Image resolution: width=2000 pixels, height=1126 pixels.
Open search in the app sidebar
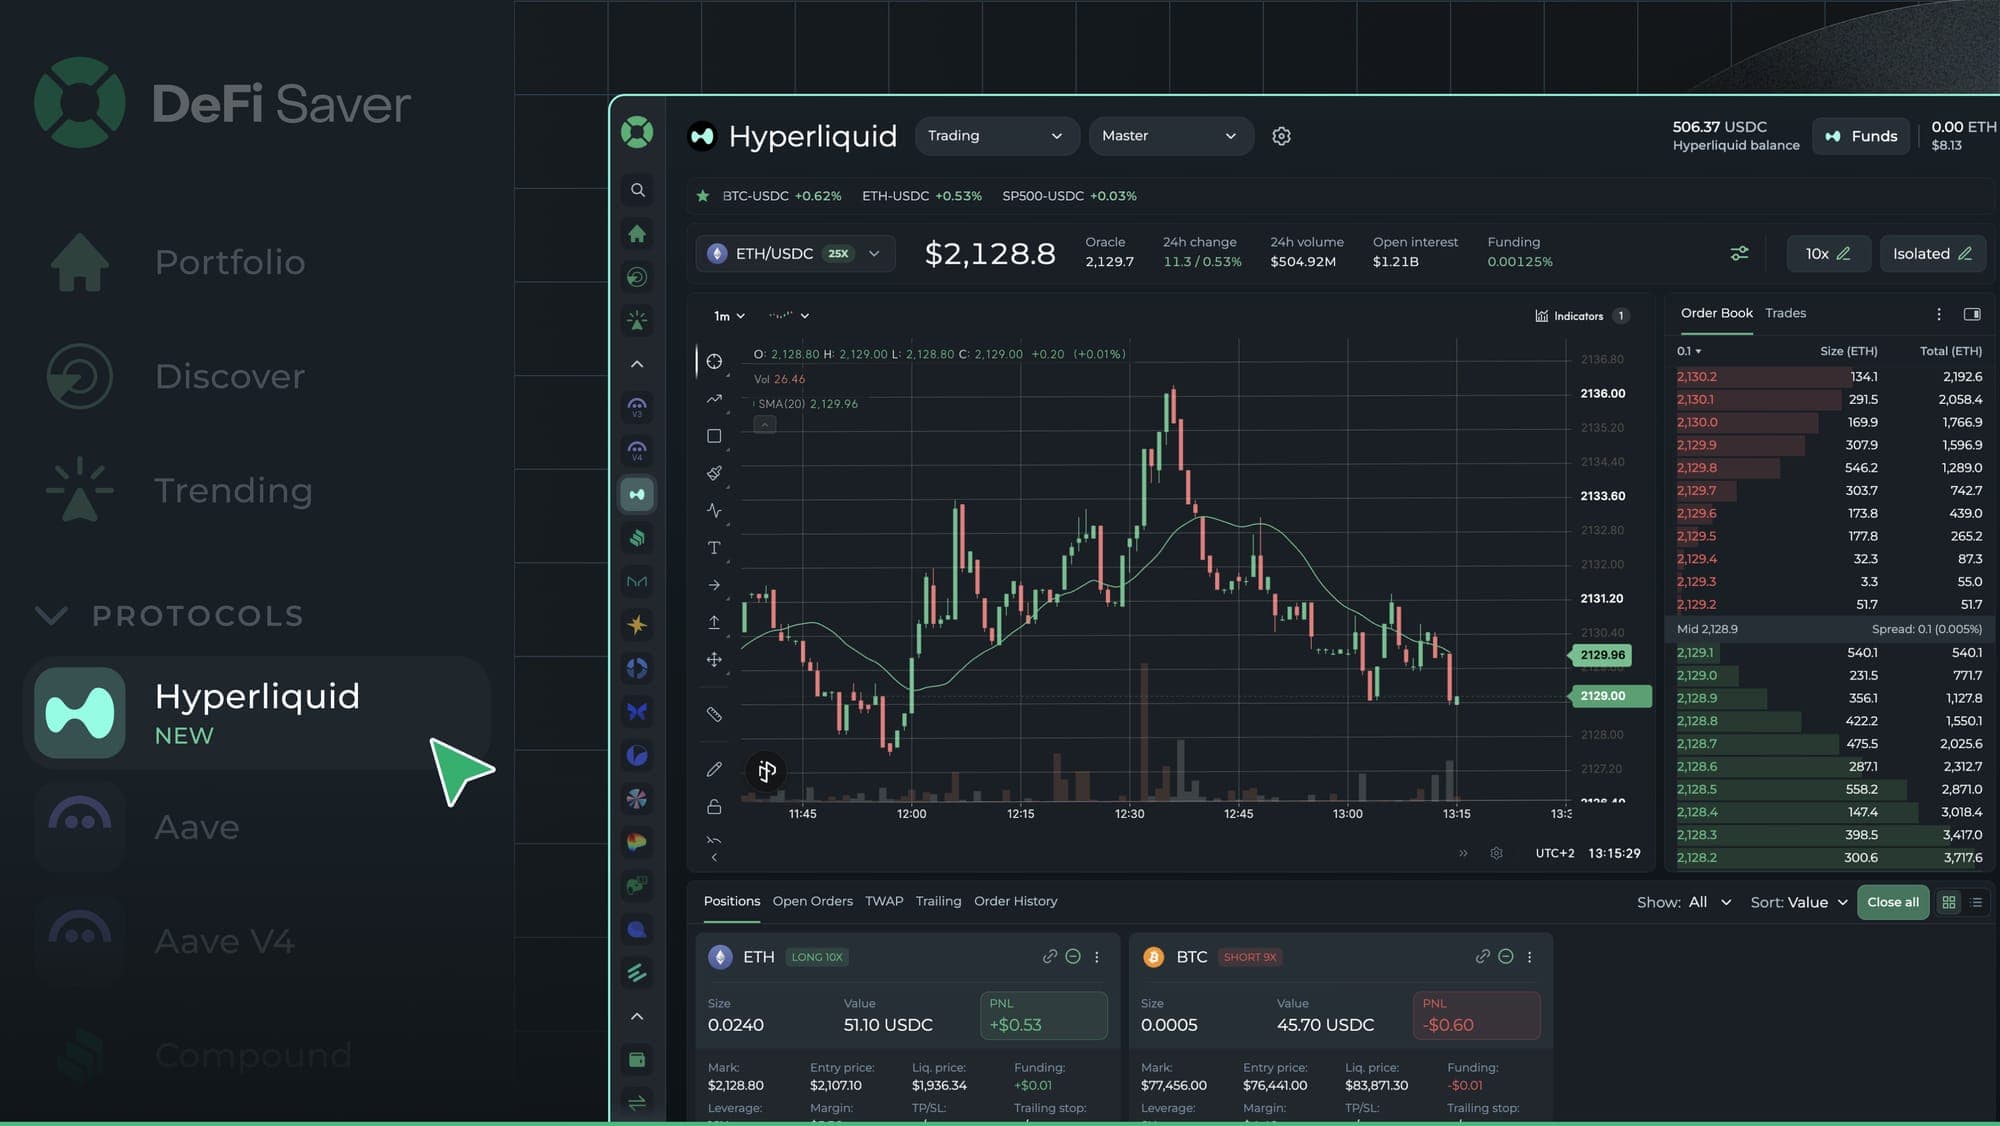coord(637,190)
